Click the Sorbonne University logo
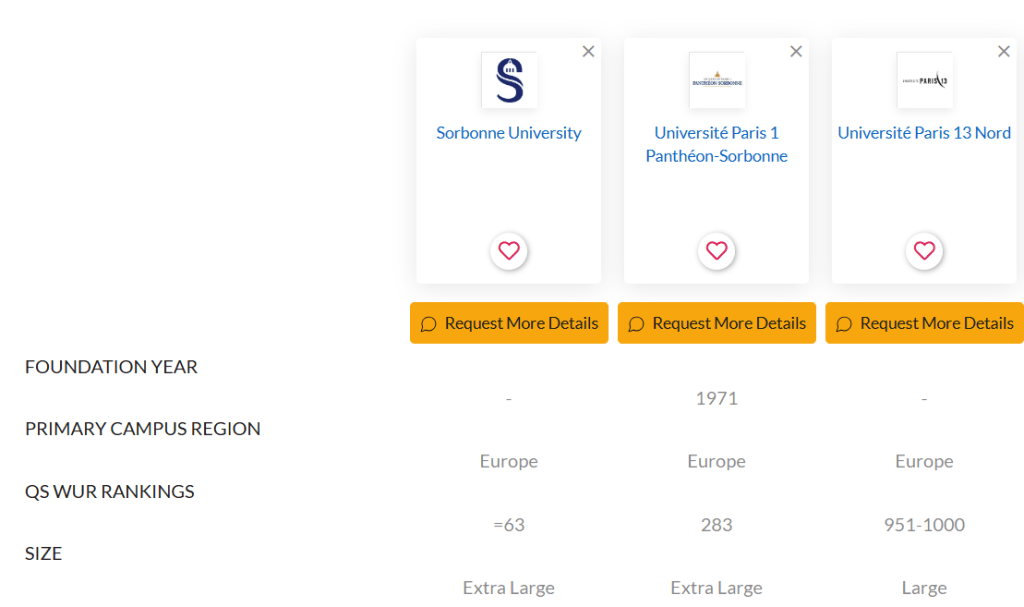Viewport: 1024px width, 607px height. (509, 80)
